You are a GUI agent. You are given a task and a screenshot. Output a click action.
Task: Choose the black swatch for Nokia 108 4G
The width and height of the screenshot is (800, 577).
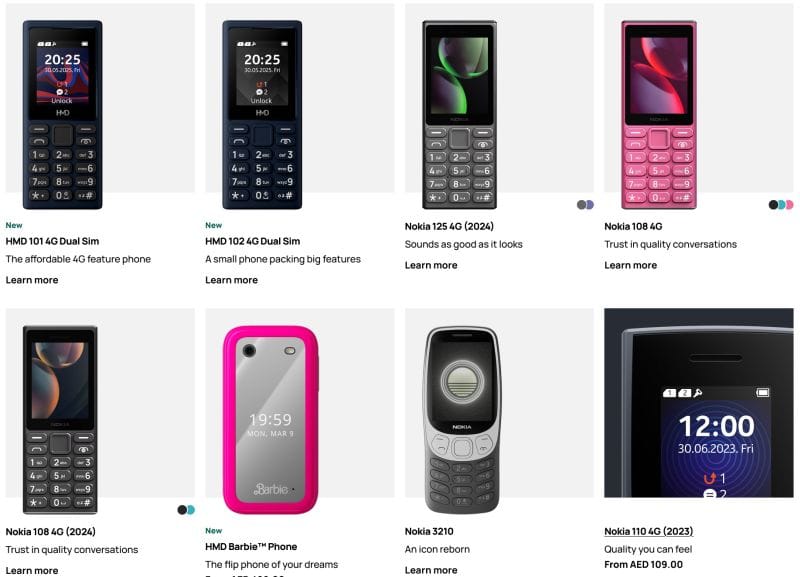tap(773, 205)
